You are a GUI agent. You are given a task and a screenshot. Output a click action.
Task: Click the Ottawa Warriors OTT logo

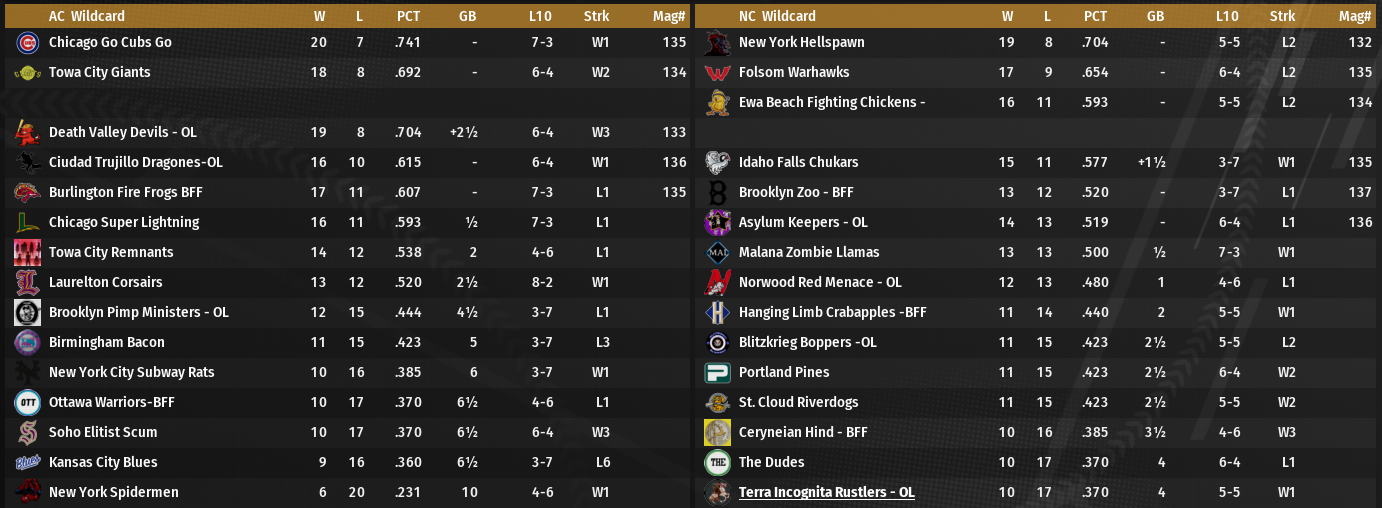[27, 402]
